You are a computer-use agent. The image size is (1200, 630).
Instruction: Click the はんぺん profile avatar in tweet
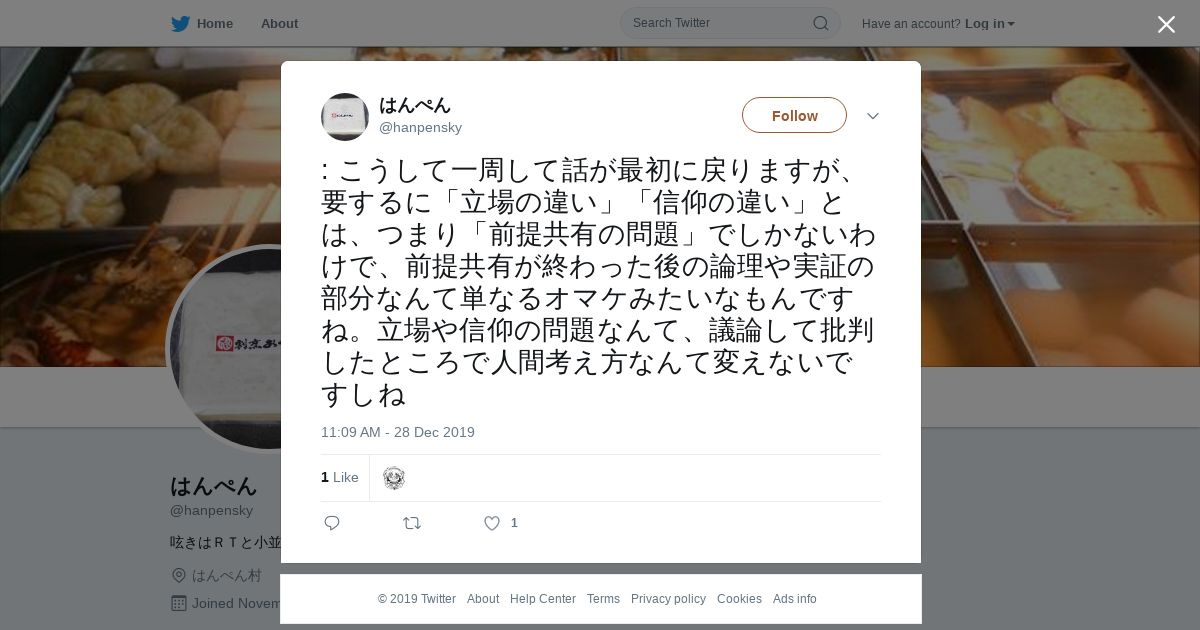[x=345, y=117]
